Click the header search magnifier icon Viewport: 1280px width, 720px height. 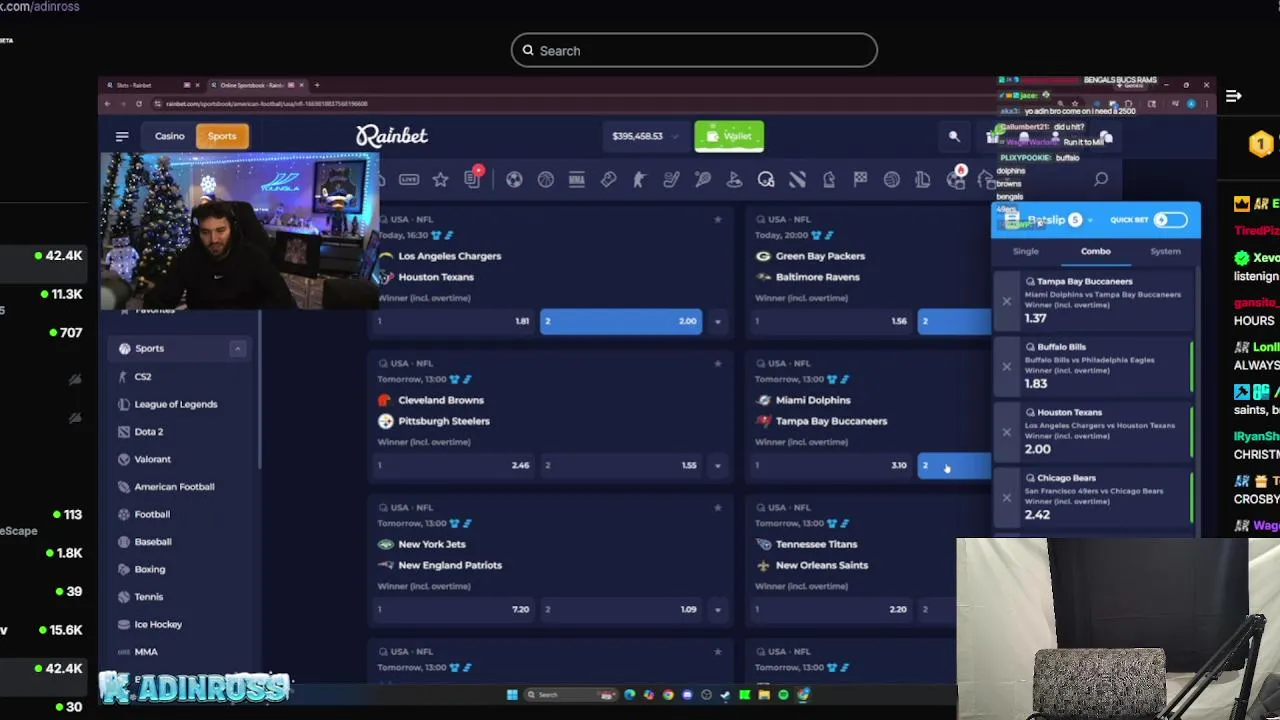[954, 136]
